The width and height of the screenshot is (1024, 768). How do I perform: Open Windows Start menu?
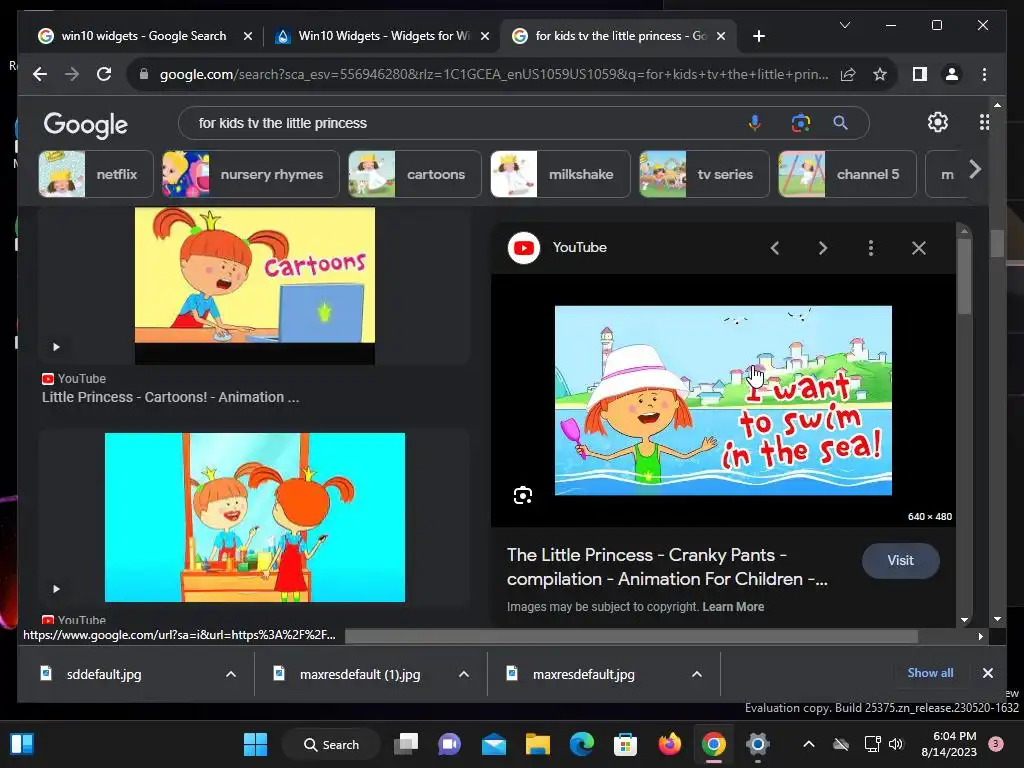[255, 744]
